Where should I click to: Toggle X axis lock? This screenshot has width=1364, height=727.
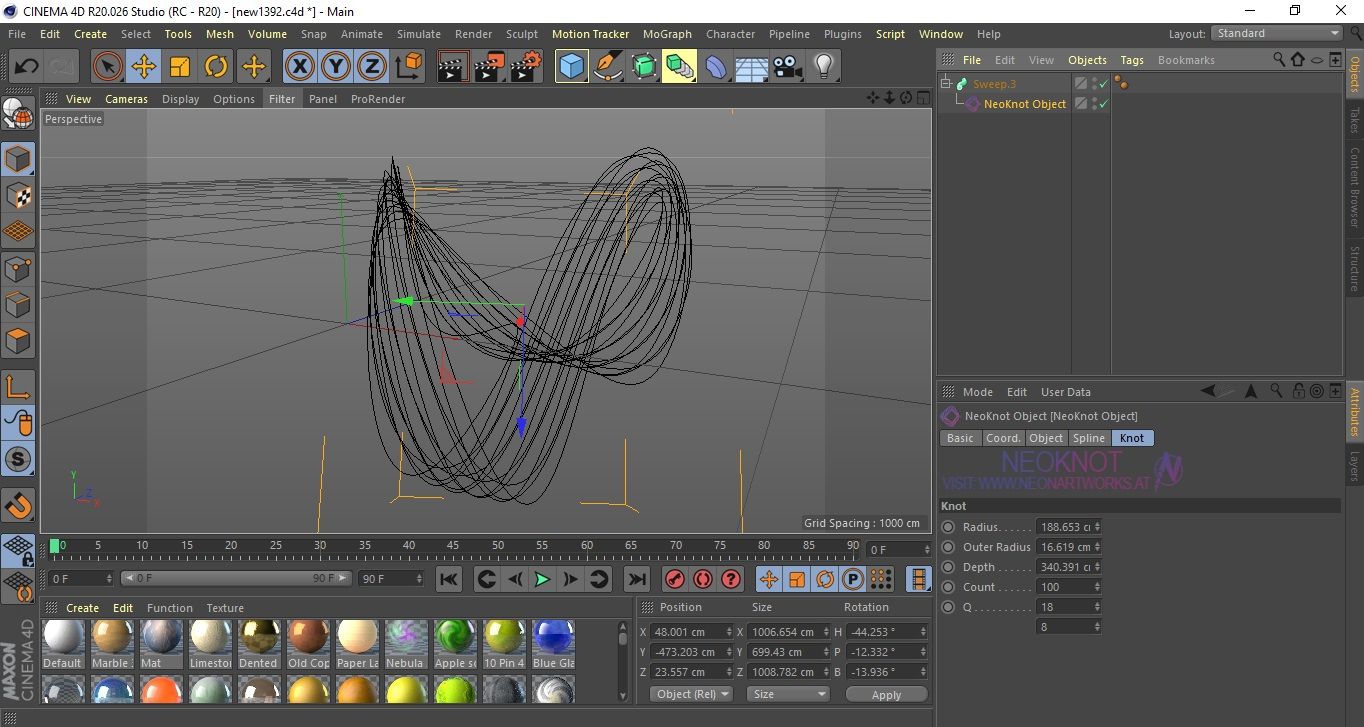click(299, 67)
